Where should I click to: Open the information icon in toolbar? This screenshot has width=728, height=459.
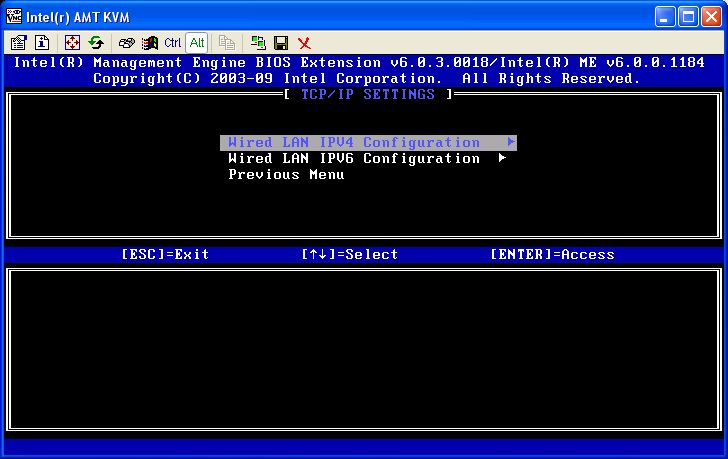tap(42, 43)
